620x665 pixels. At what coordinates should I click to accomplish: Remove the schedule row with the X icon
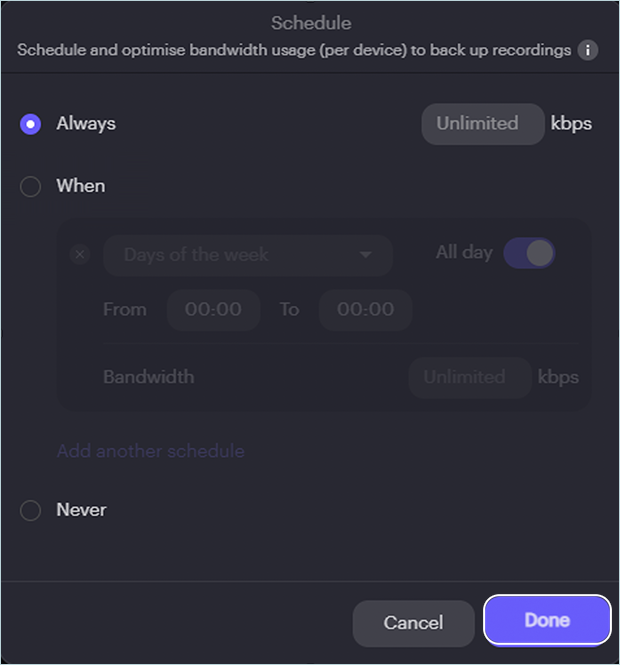click(x=80, y=255)
